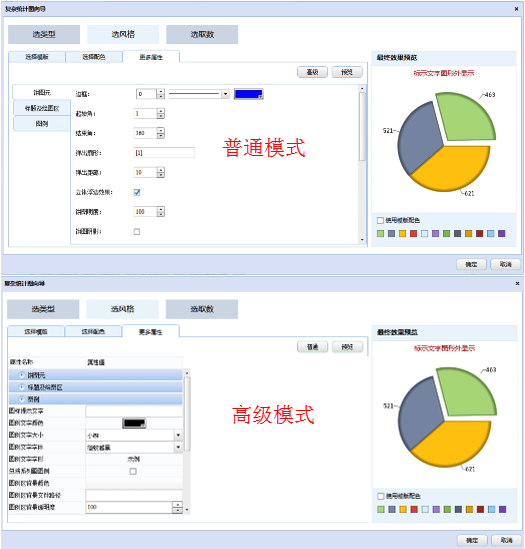525x549 pixels.
Task: Increase legend background transparency stepper showing 100
Action: [178, 505]
